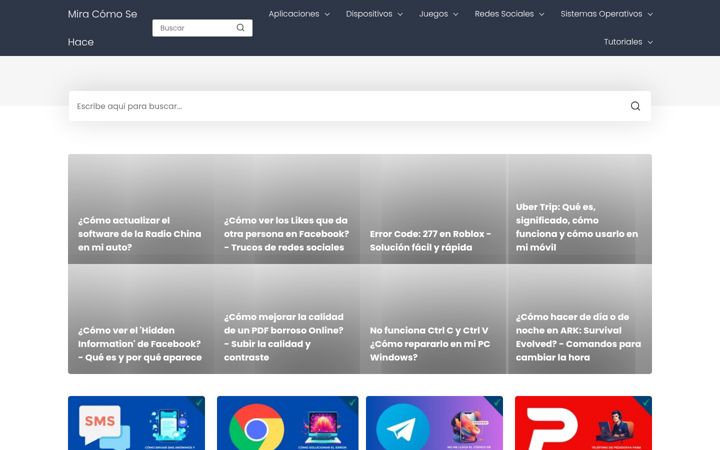This screenshot has height=450, width=720.
Task: Open the Telegram article thumbnail
Action: (434, 423)
